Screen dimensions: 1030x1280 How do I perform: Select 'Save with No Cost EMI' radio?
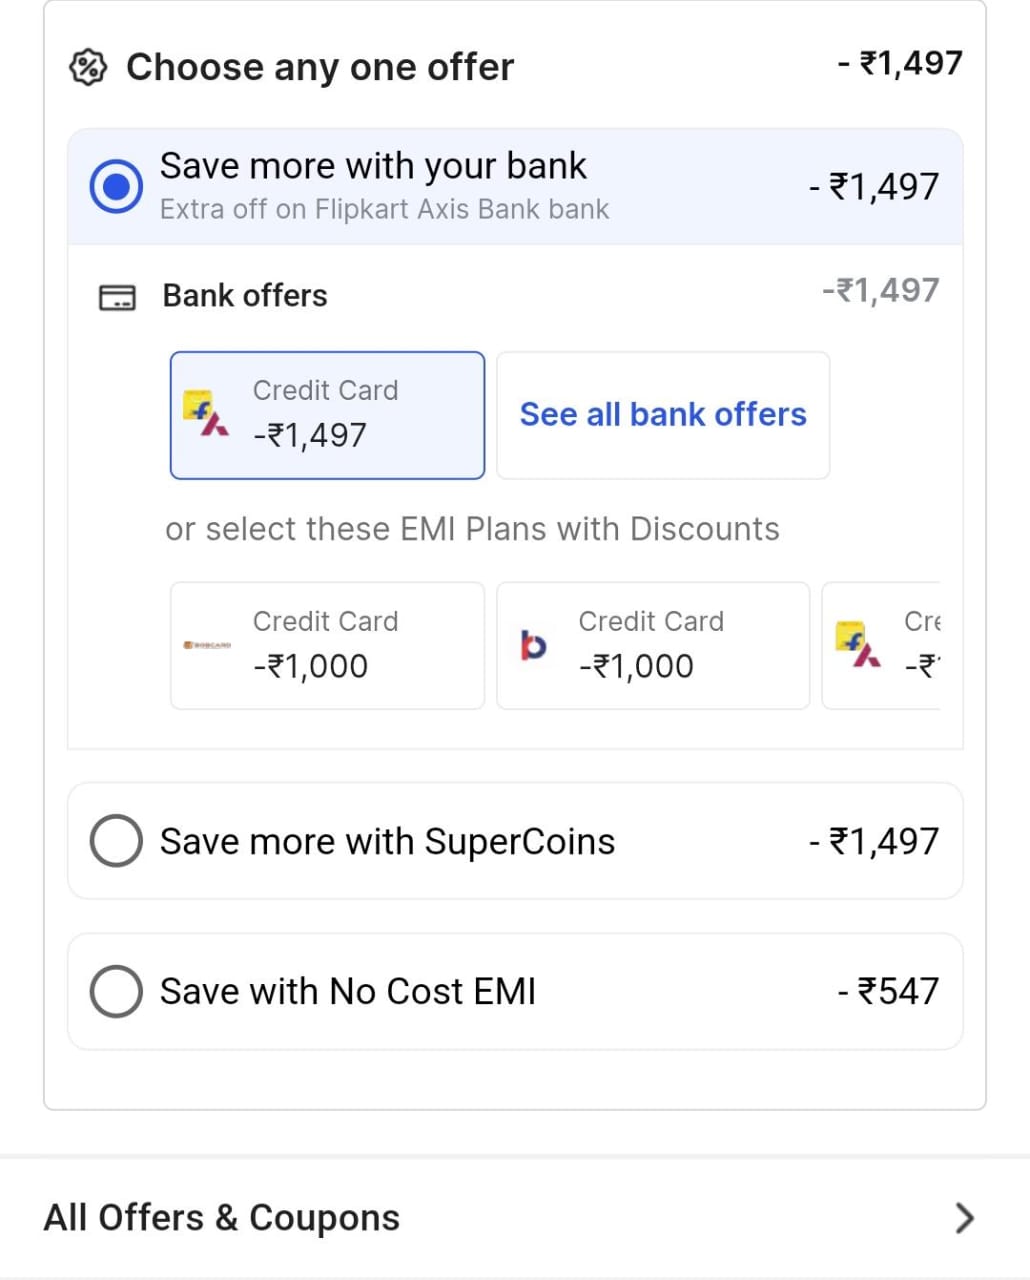pos(116,991)
